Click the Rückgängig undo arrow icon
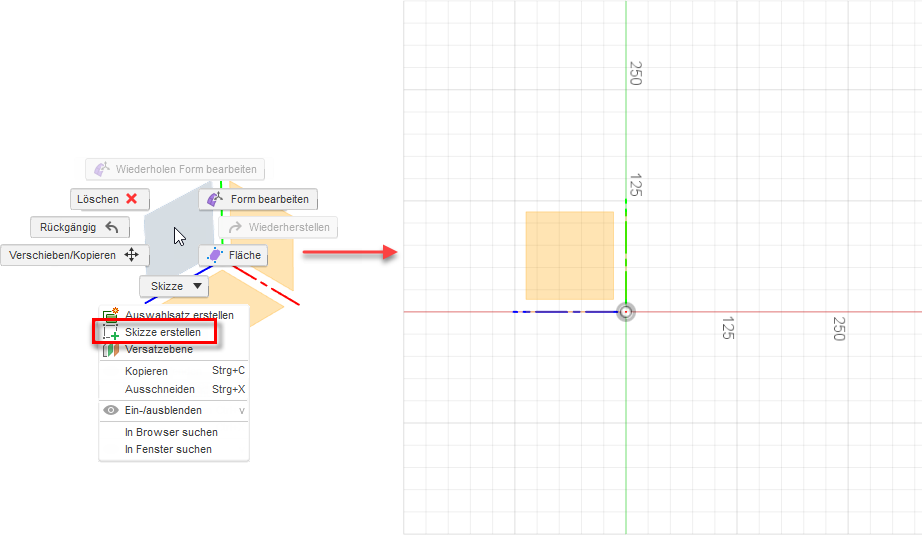 [x=112, y=227]
